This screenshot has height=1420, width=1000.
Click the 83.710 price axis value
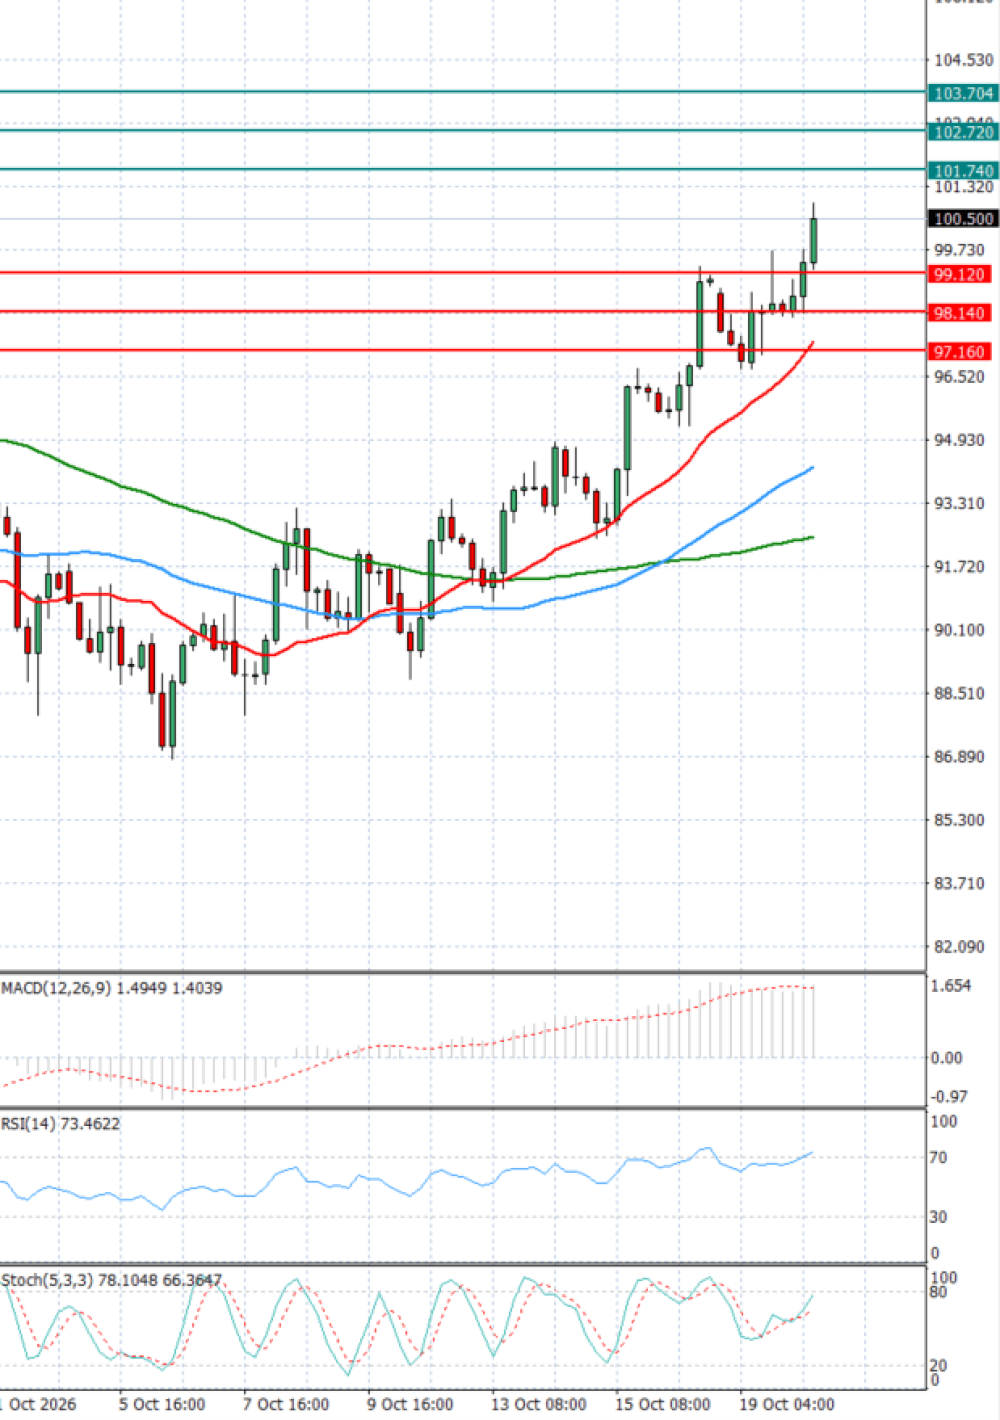958,884
